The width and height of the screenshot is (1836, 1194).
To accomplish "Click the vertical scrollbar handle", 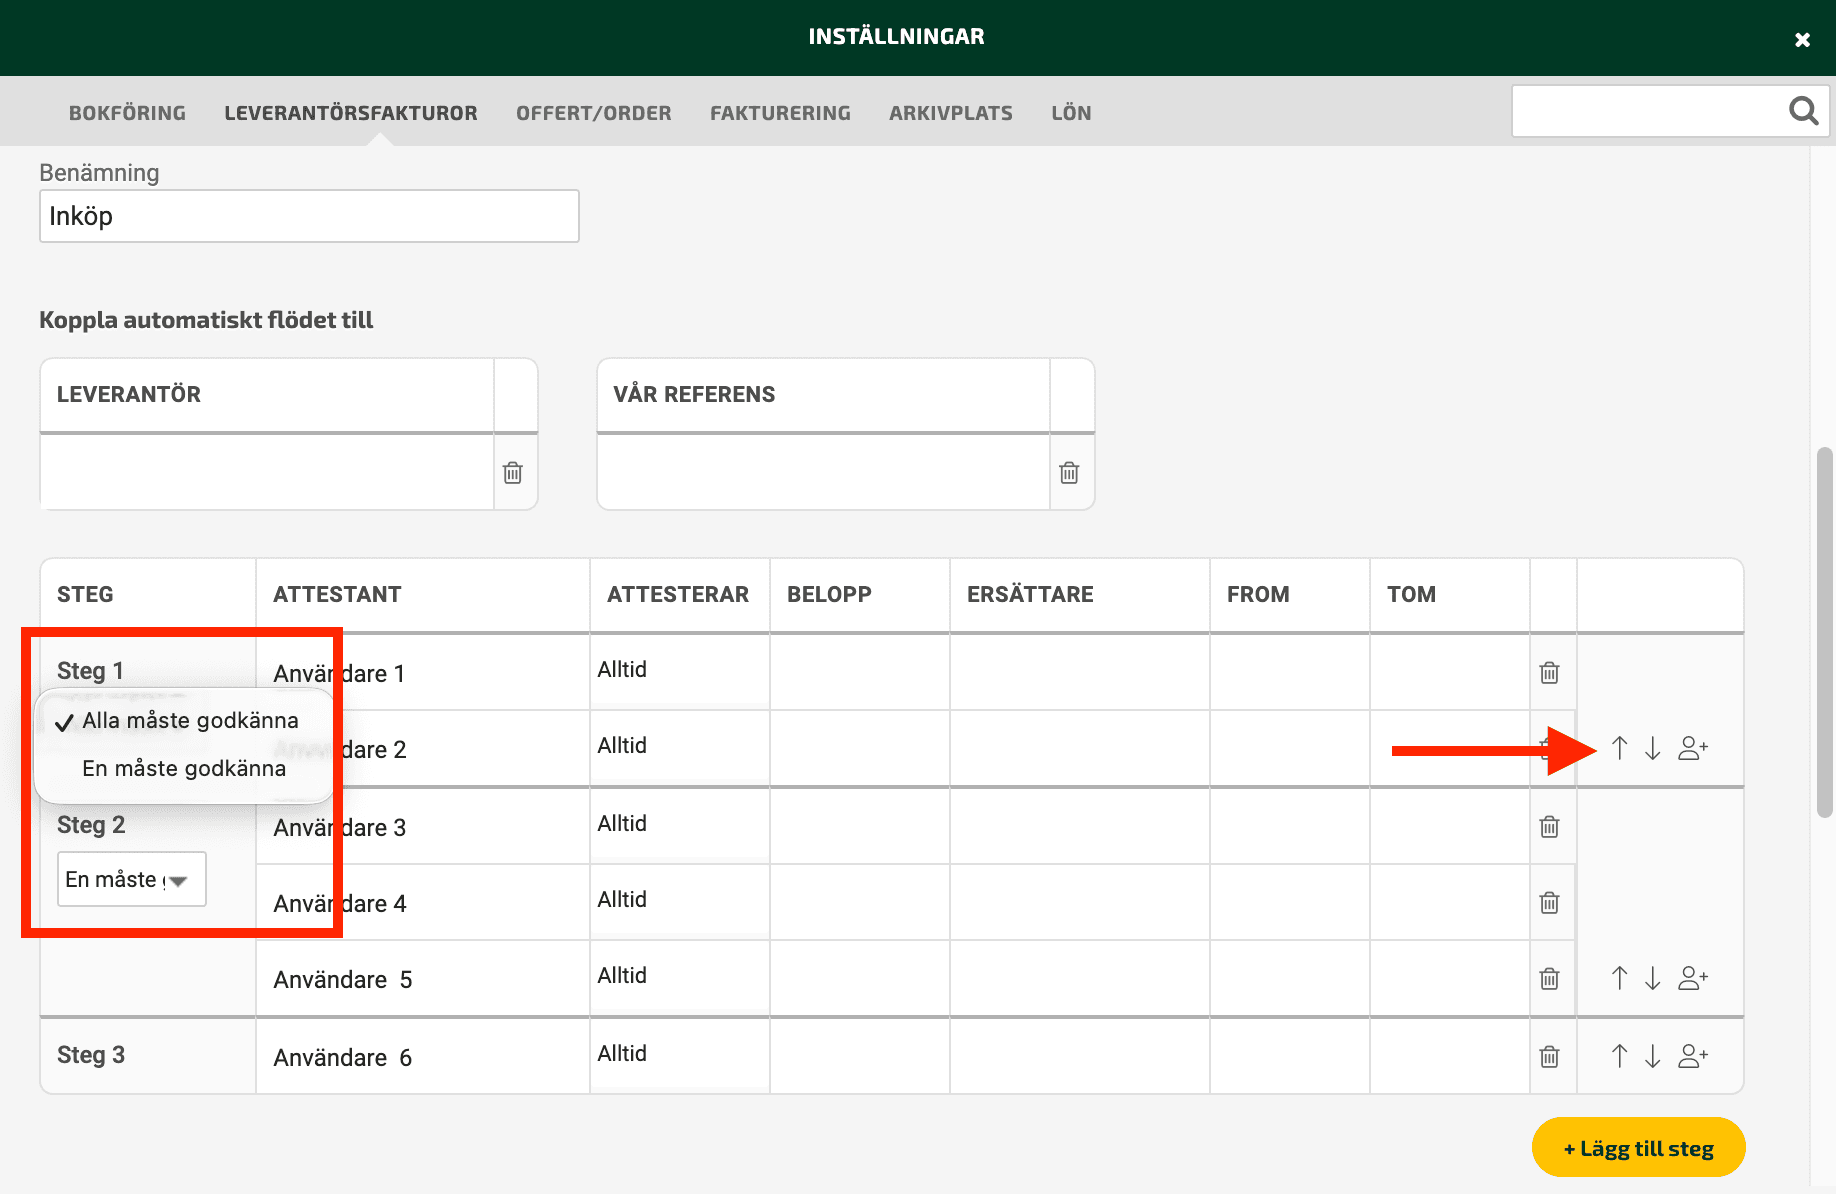I will click(x=1825, y=632).
